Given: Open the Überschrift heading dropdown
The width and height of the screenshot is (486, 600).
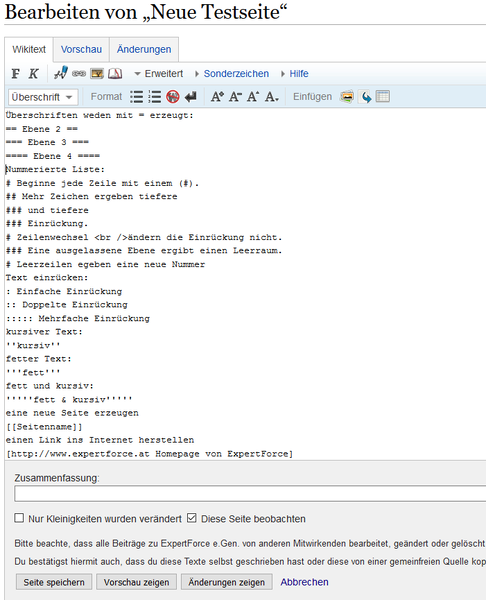Looking at the screenshot, I should coord(43,97).
